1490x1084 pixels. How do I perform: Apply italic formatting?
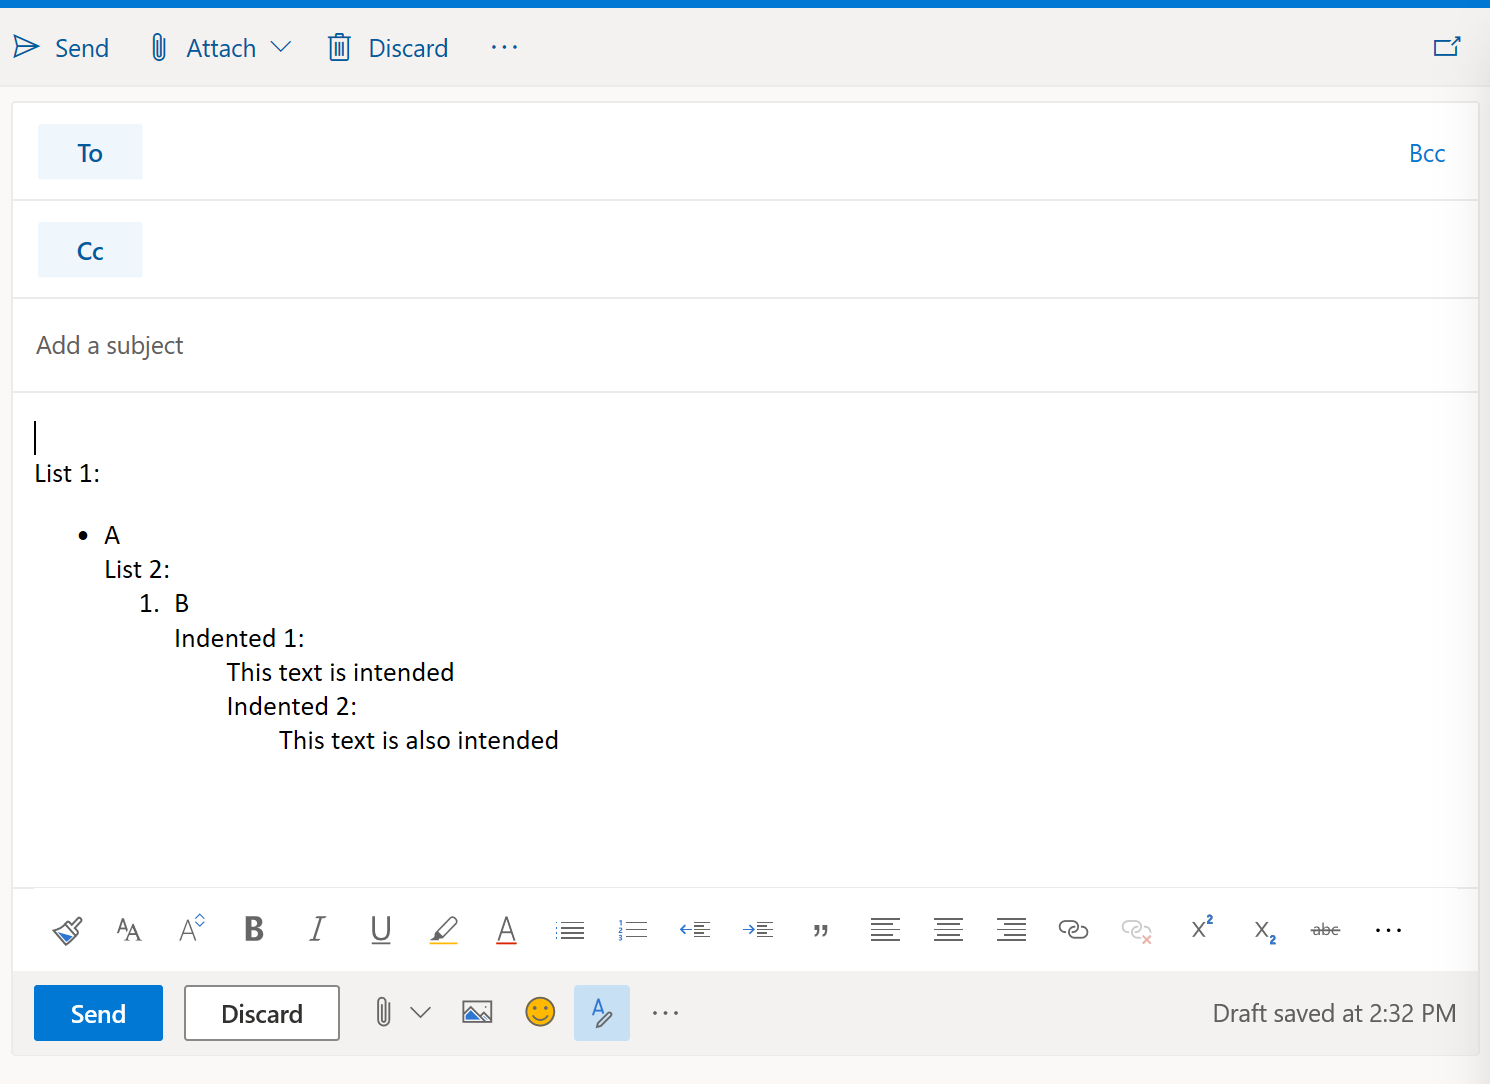pos(317,929)
